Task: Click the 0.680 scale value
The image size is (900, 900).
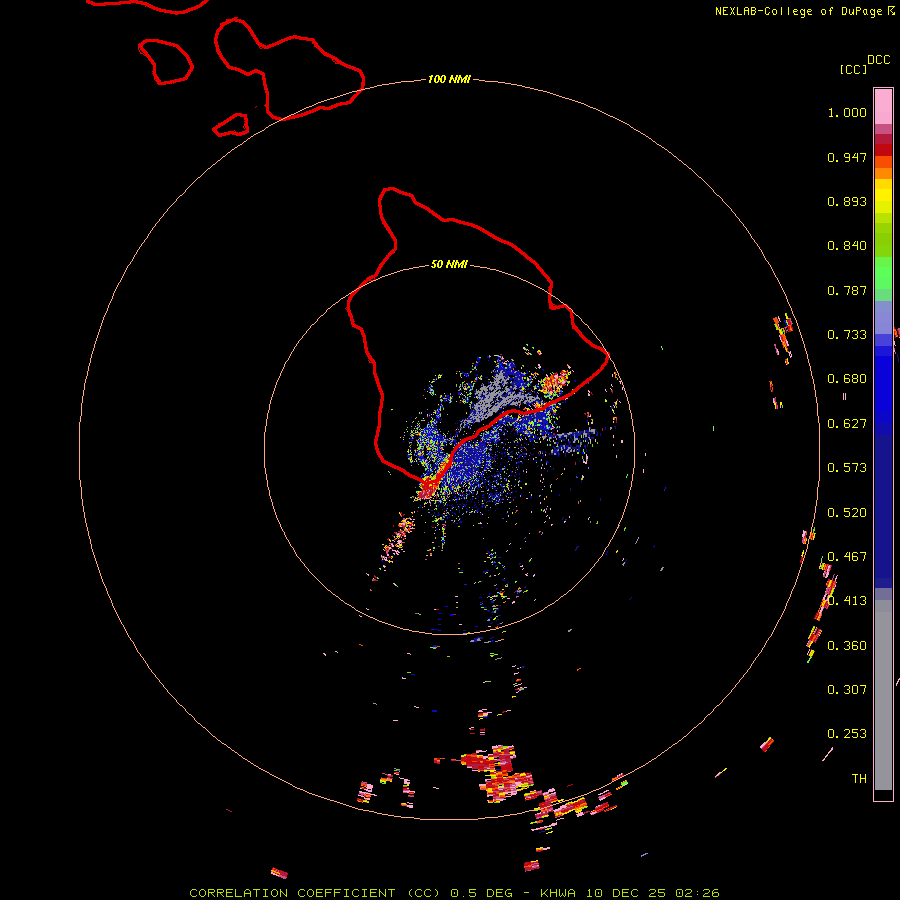Action: [847, 379]
